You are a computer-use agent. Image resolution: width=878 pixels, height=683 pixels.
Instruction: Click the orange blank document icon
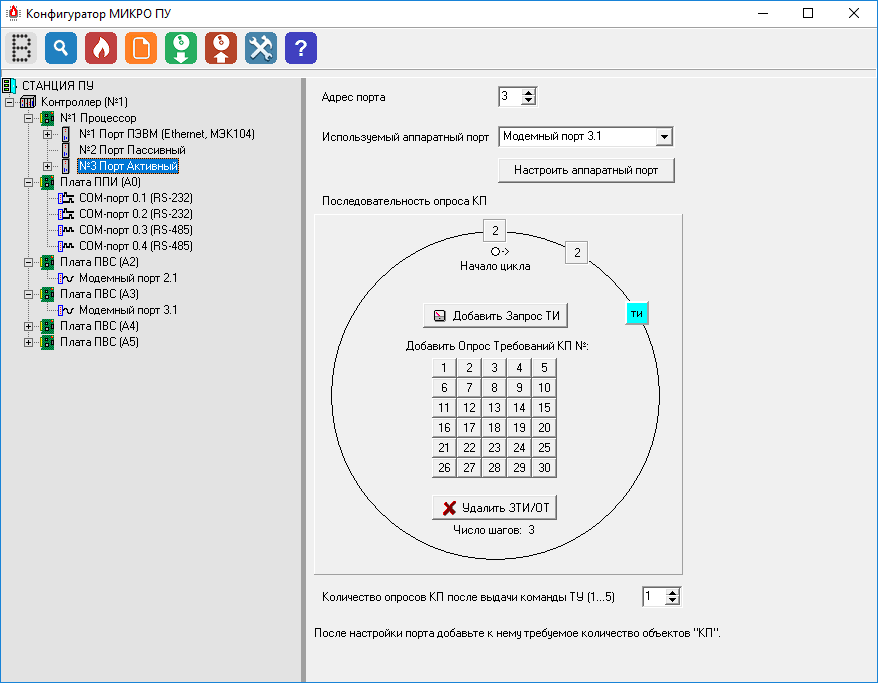pyautogui.click(x=141, y=48)
